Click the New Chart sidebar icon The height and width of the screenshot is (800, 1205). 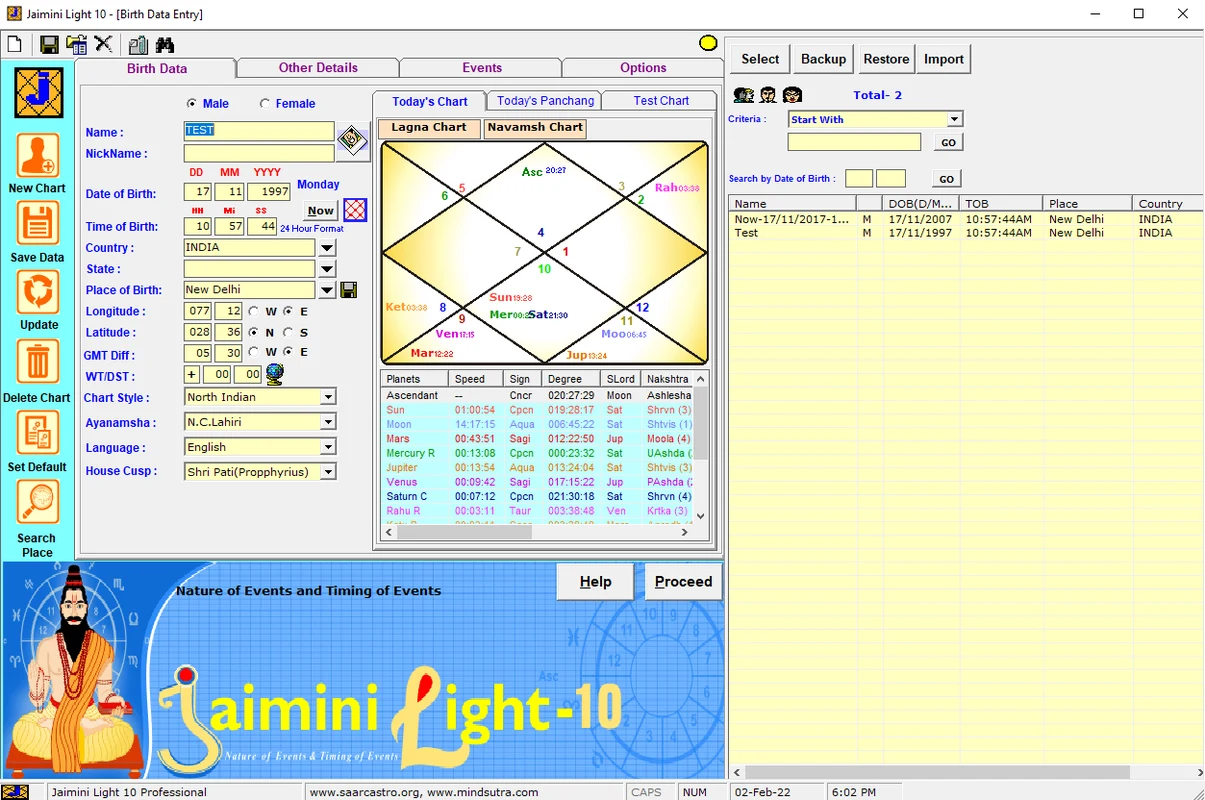[37, 157]
